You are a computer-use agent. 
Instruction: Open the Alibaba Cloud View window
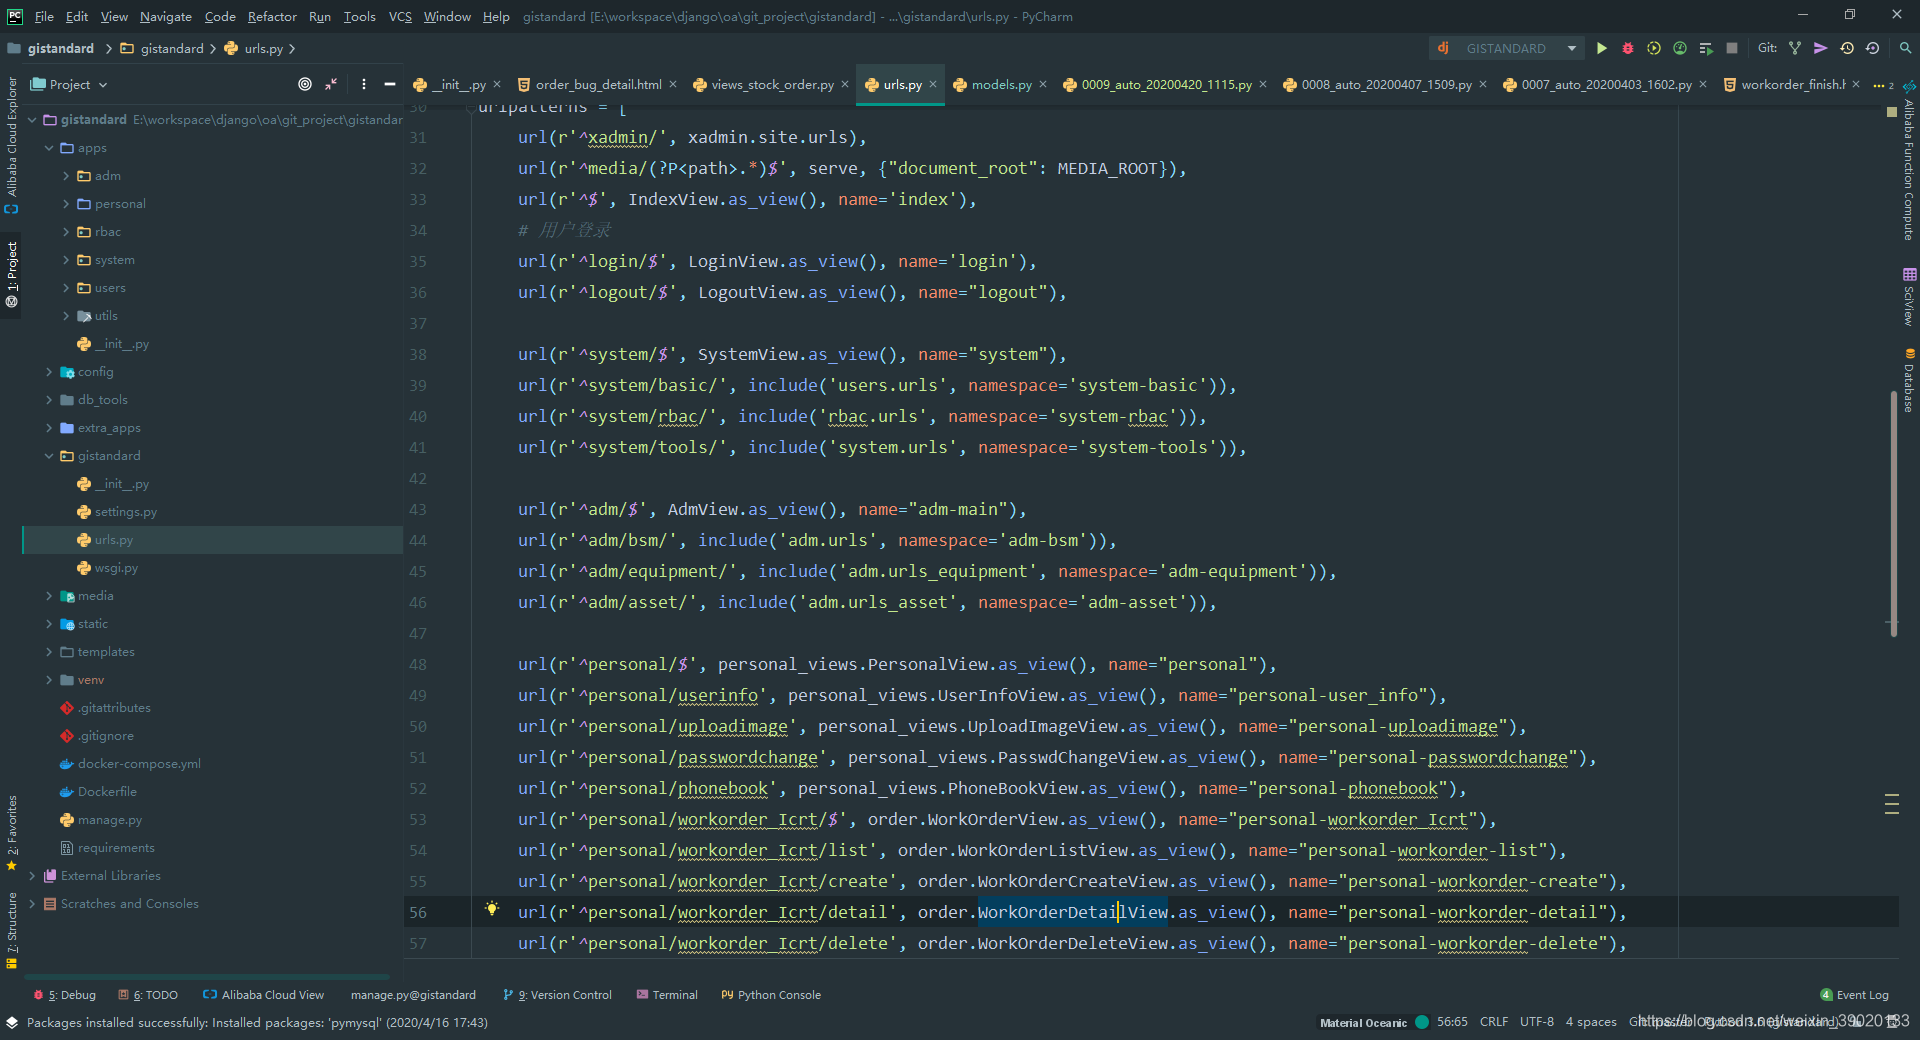pos(263,995)
